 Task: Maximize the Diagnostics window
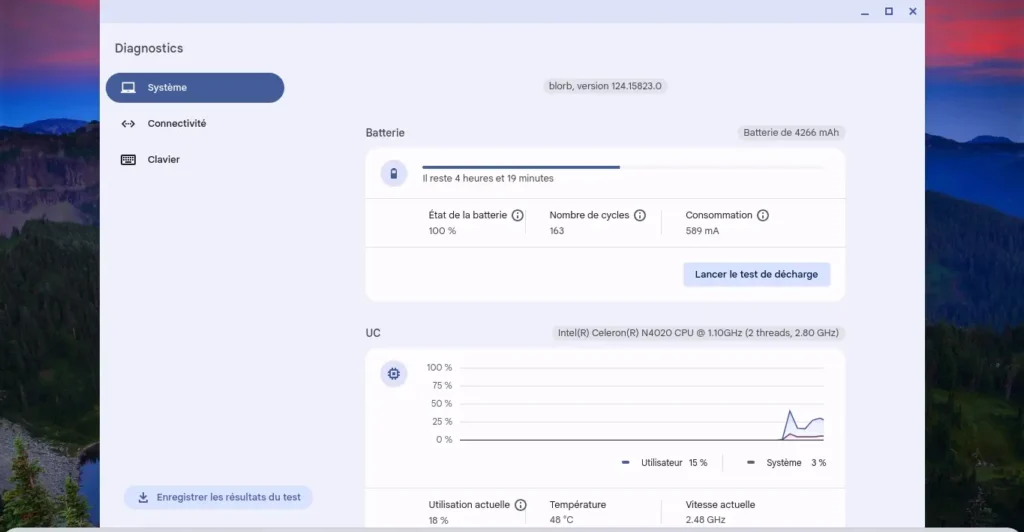tap(888, 11)
